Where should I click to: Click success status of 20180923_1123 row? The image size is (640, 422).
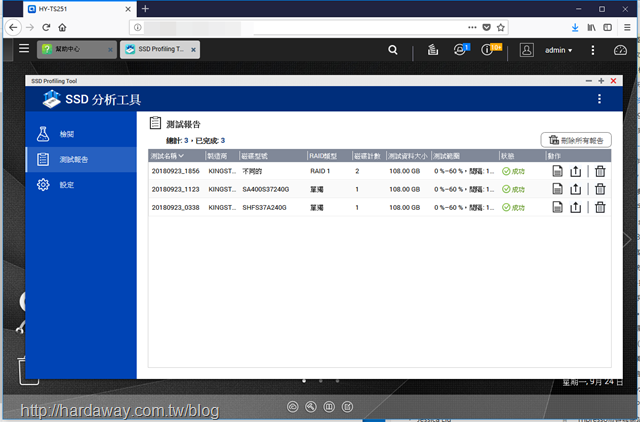coord(513,189)
